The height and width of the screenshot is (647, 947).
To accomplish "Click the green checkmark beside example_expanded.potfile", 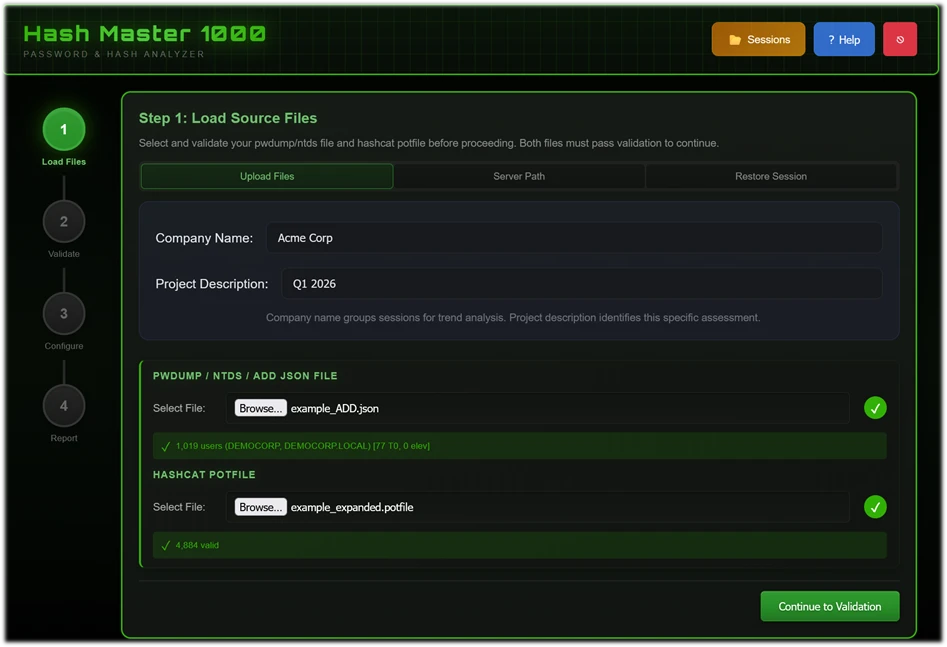I will 875,507.
